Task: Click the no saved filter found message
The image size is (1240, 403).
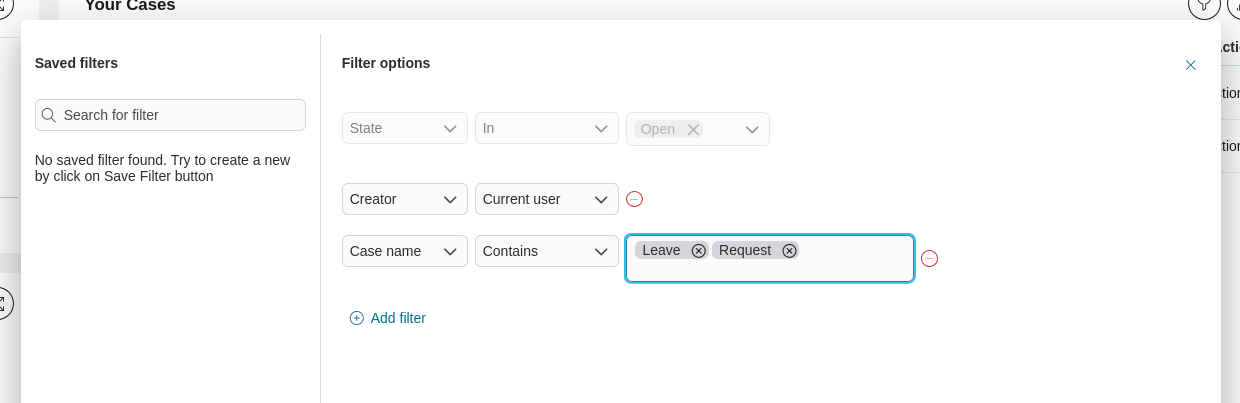Action: [x=163, y=168]
